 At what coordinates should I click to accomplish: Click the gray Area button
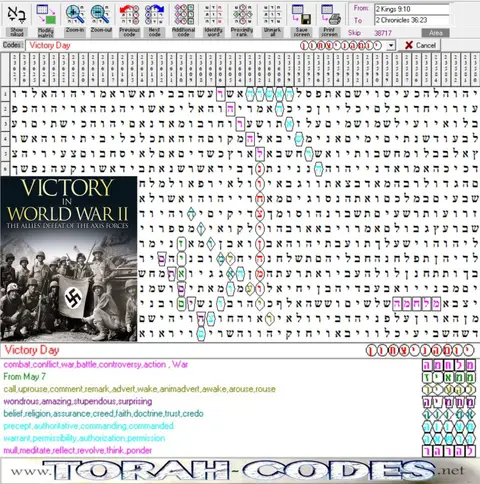[435, 33]
